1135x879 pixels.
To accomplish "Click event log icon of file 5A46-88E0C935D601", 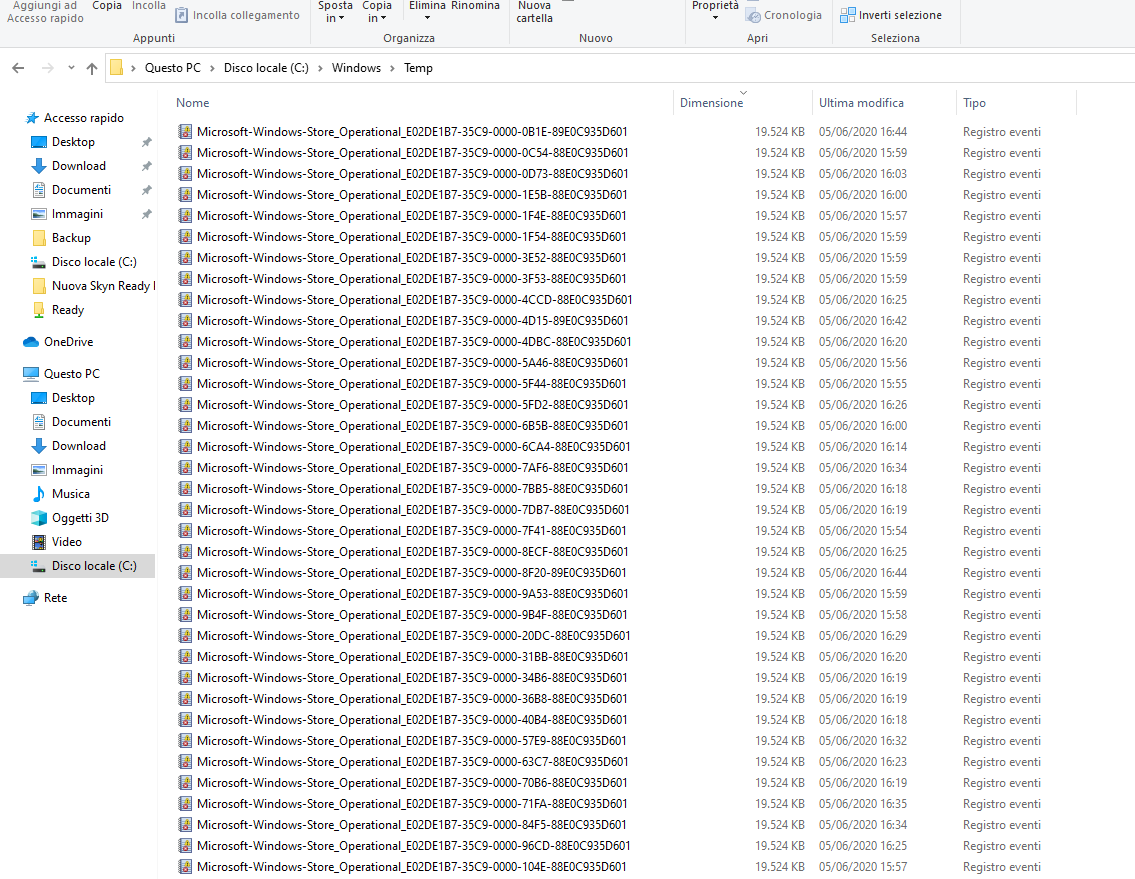I will (185, 363).
